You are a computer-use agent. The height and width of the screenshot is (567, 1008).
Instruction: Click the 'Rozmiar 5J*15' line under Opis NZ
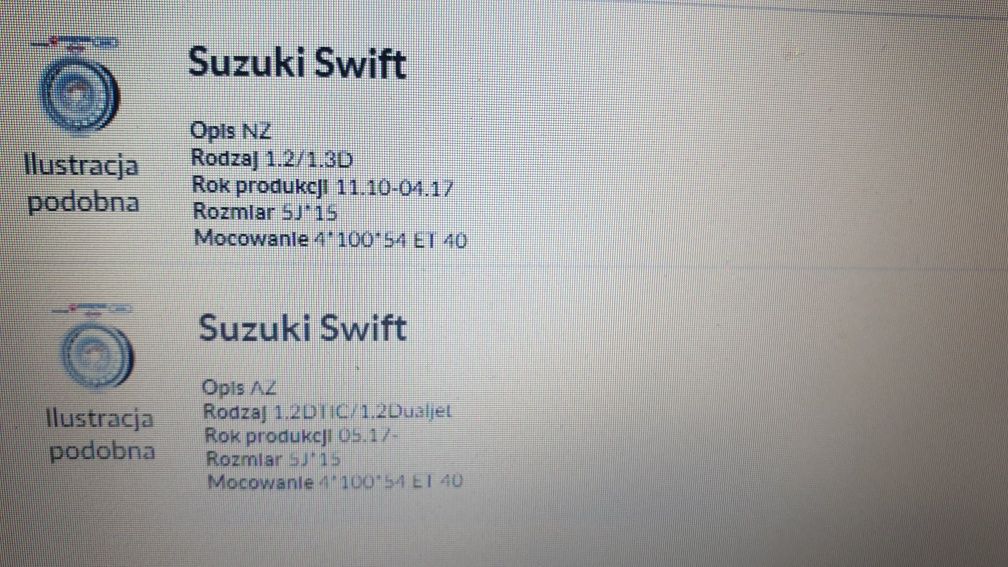[x=265, y=212]
